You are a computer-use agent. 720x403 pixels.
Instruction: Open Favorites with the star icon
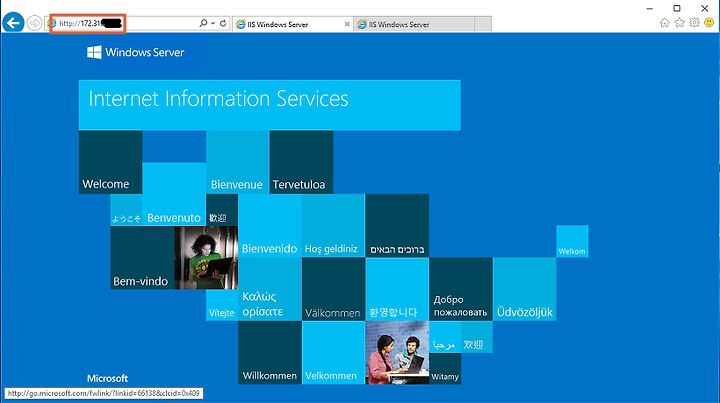(680, 22)
